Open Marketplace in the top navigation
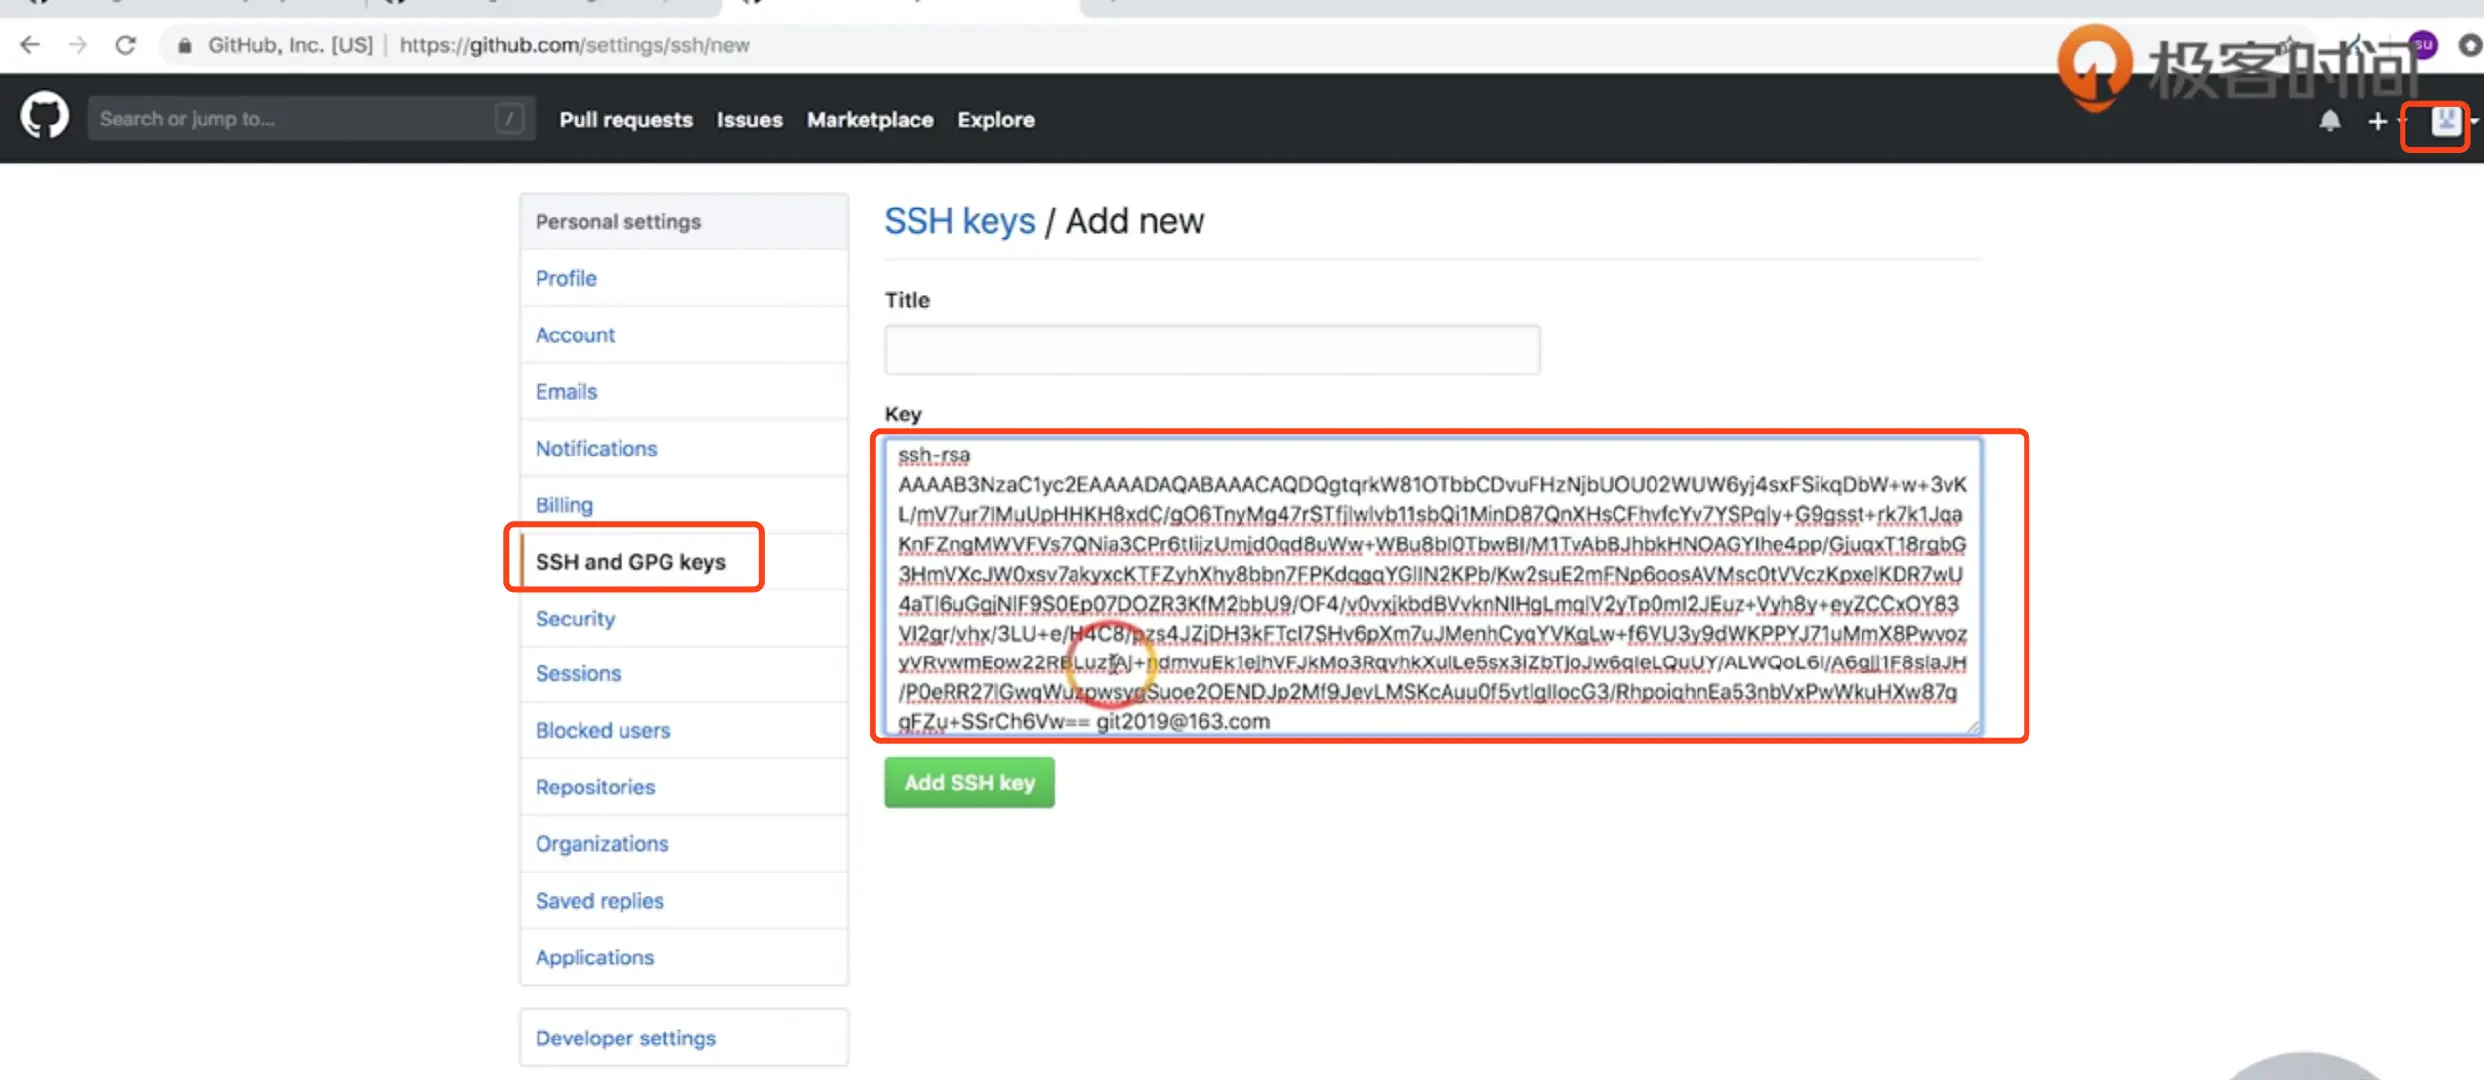This screenshot has height=1080, width=2484. (869, 120)
